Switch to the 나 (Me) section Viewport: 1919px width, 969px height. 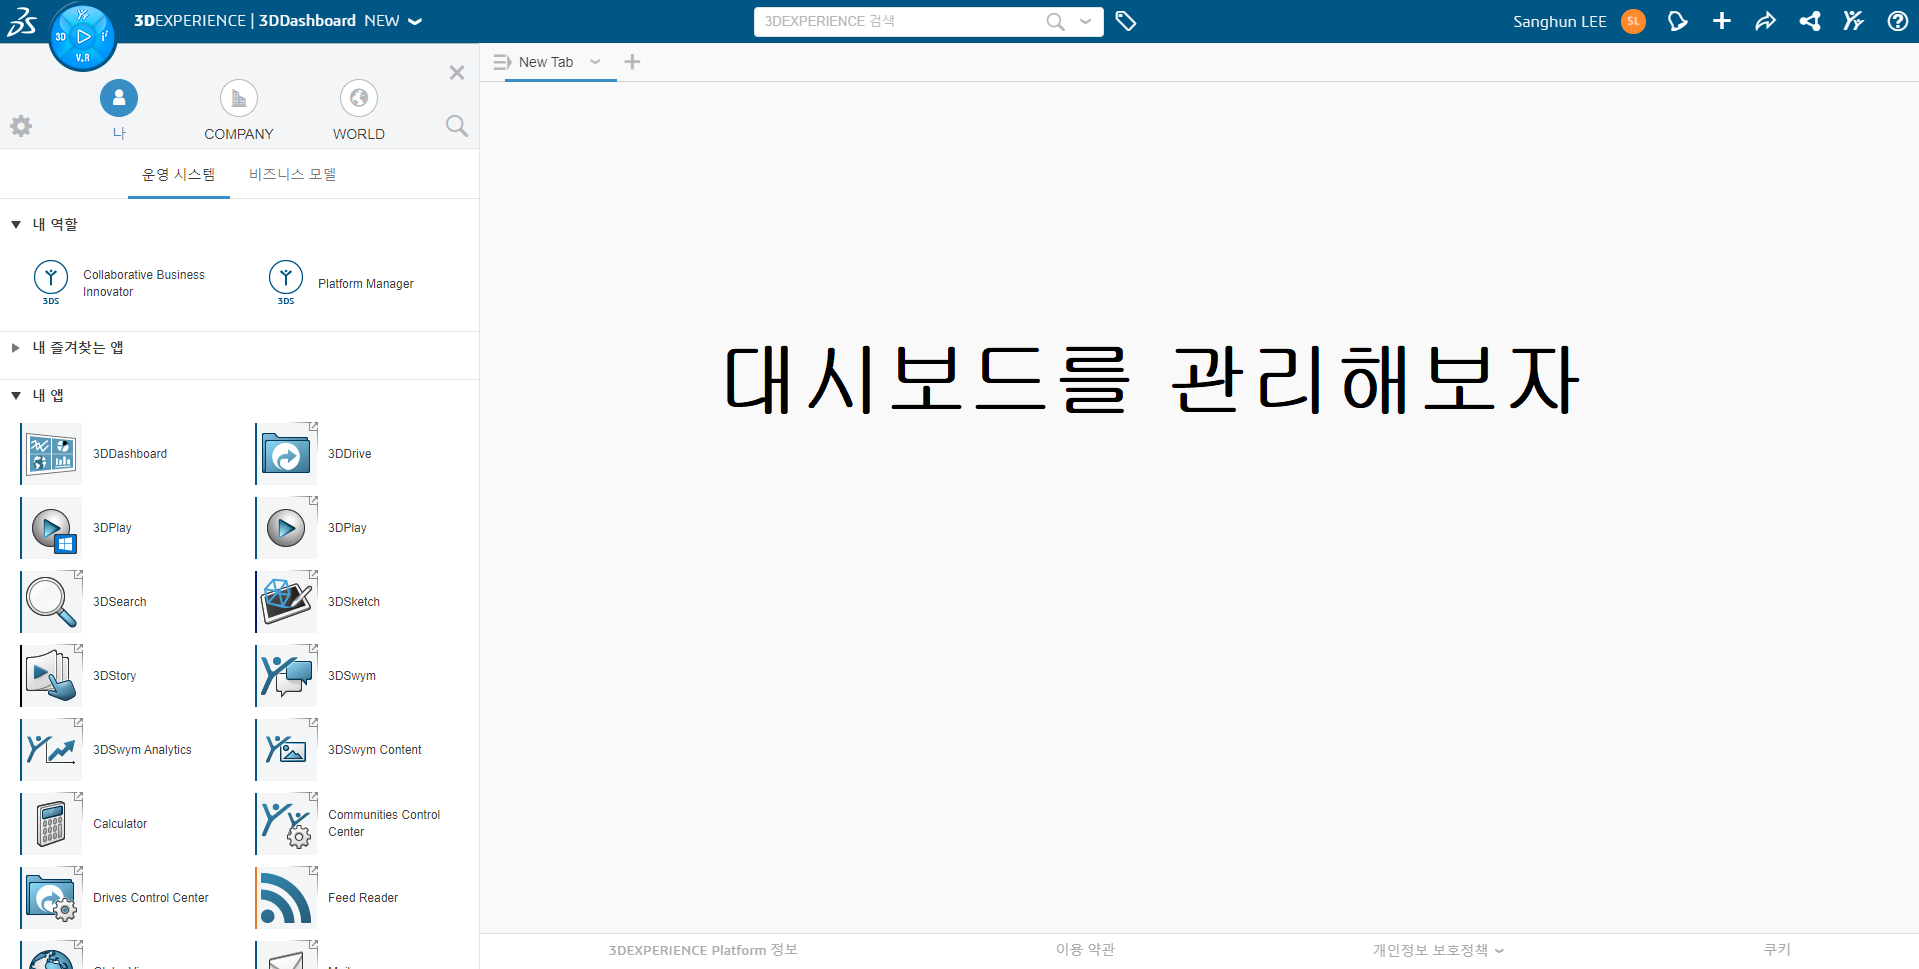[119, 110]
